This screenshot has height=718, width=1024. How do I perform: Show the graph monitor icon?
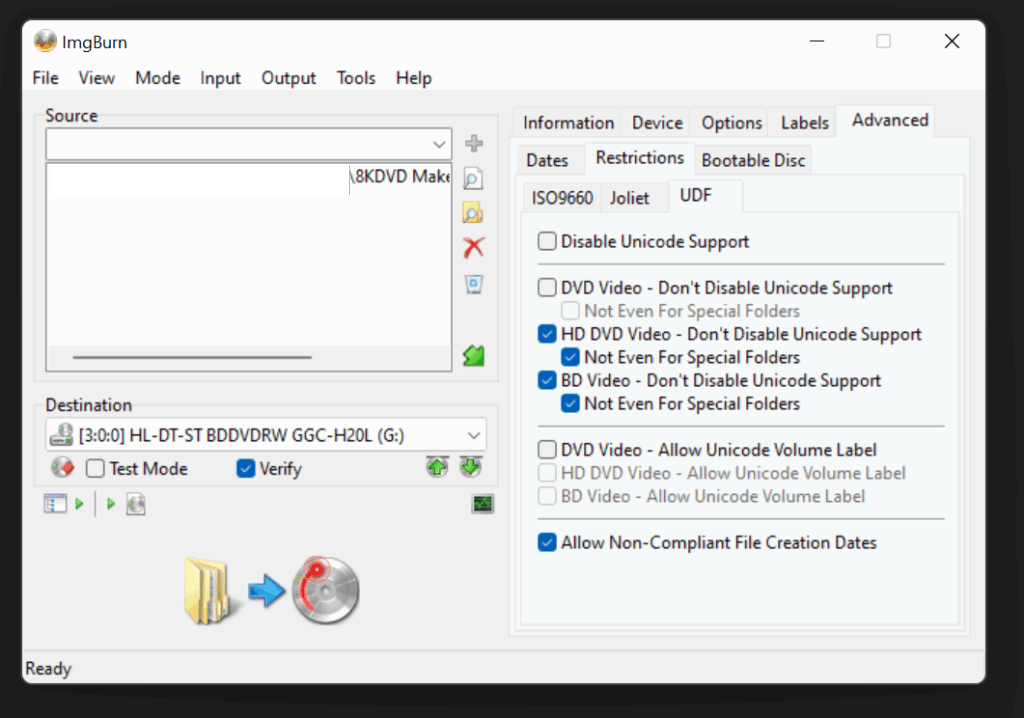tap(482, 504)
